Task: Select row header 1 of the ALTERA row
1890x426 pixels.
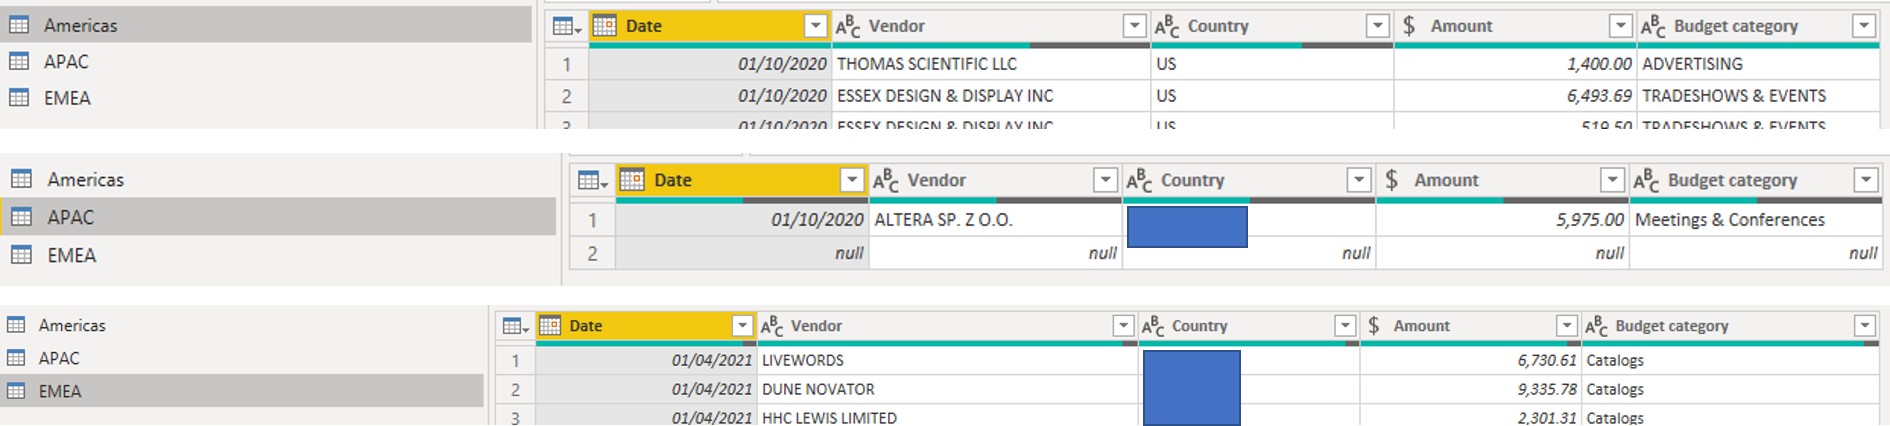Action: [593, 220]
